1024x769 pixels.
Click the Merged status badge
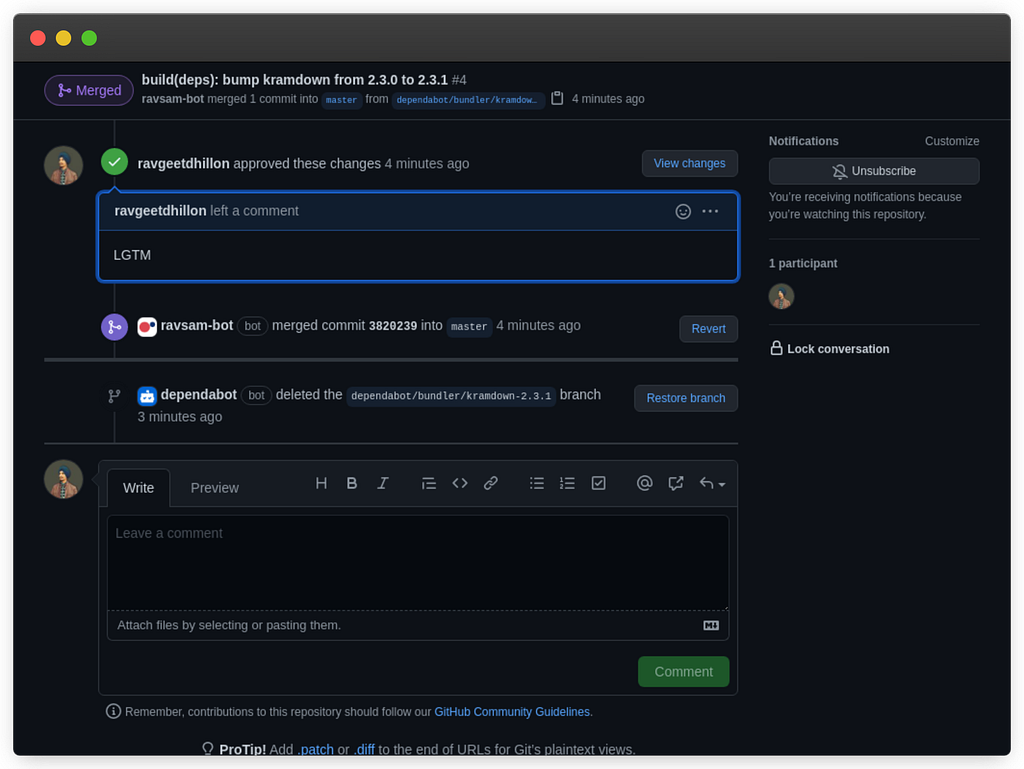coord(89,90)
